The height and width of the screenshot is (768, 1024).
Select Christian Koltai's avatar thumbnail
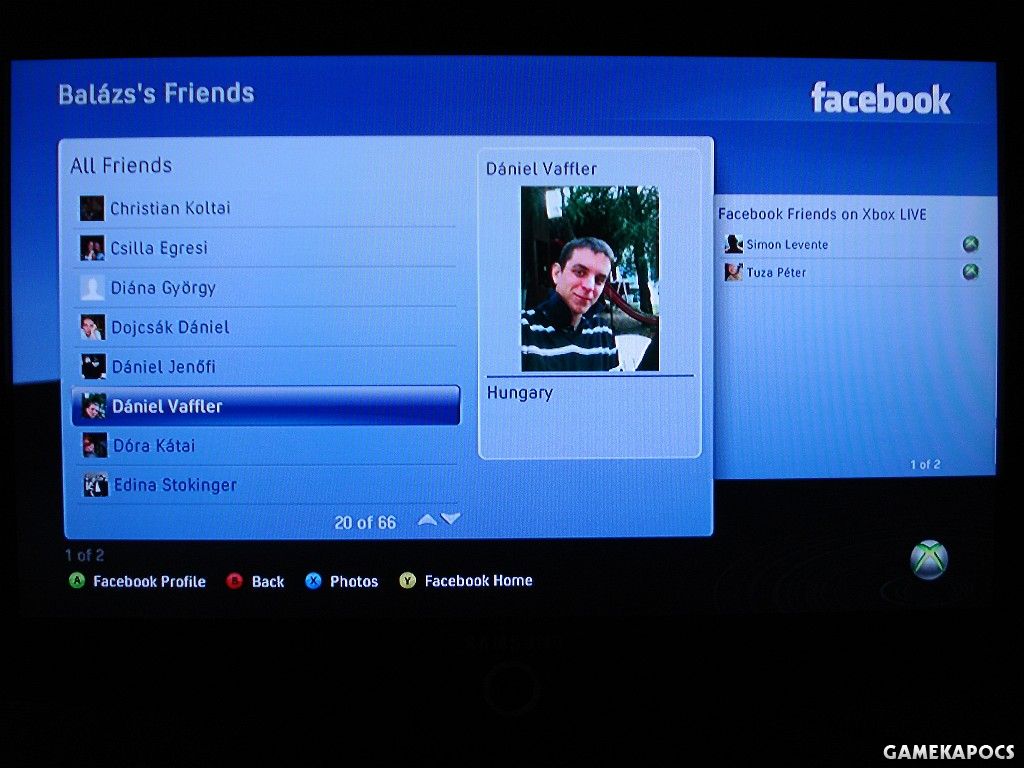pos(92,208)
